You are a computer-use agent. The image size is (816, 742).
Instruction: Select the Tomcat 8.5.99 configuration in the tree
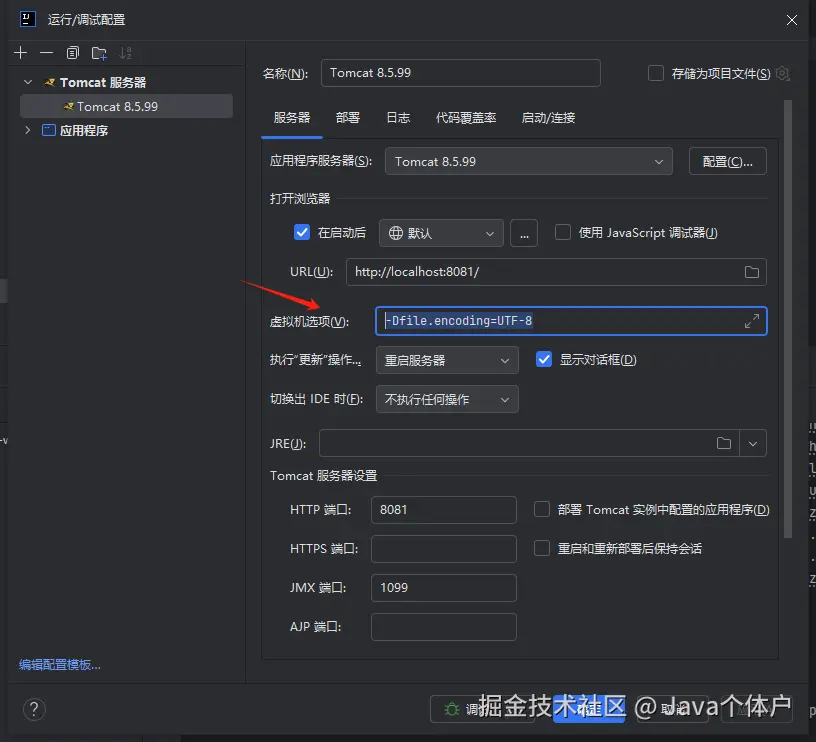click(126, 106)
